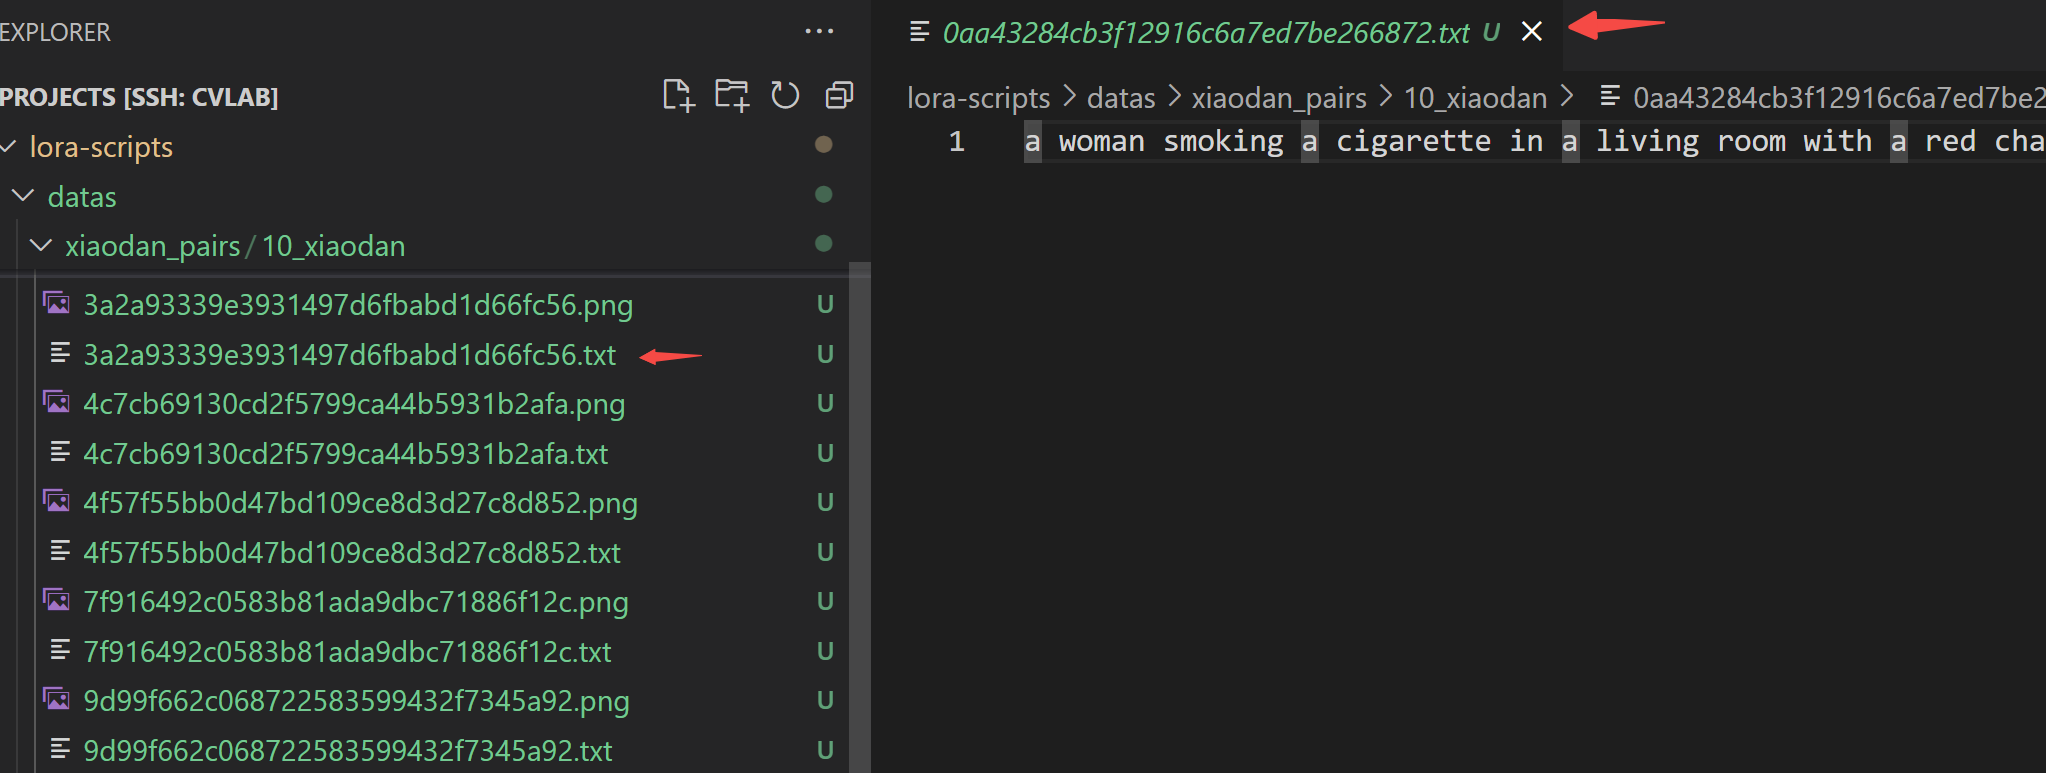
Task: Click xiaodan_pairs in the breadcrumb path
Action: [1279, 98]
